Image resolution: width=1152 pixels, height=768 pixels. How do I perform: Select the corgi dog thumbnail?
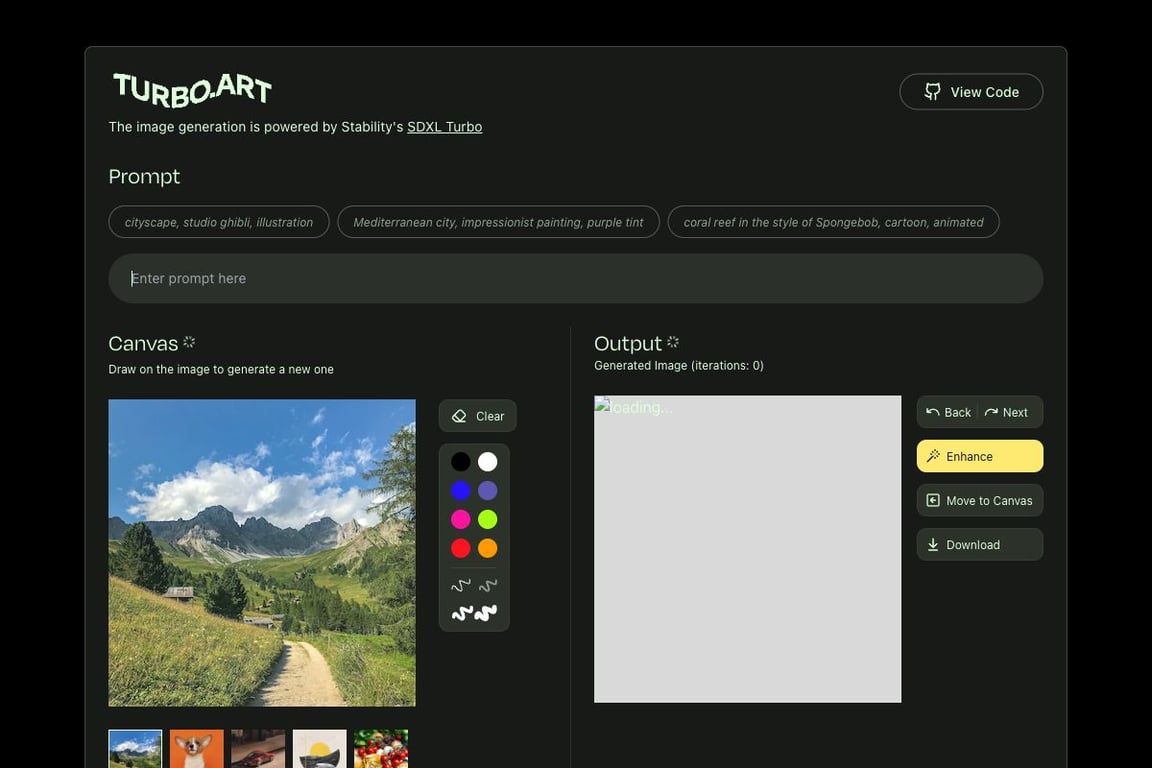click(197, 749)
